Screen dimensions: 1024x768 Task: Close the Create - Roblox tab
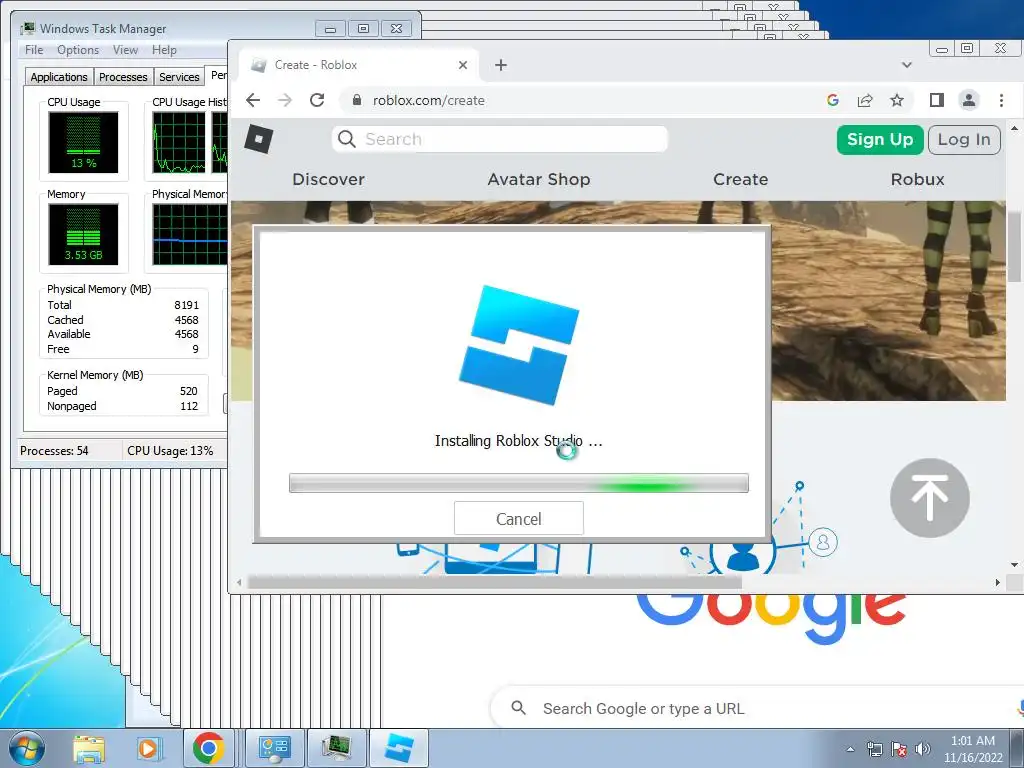[463, 65]
